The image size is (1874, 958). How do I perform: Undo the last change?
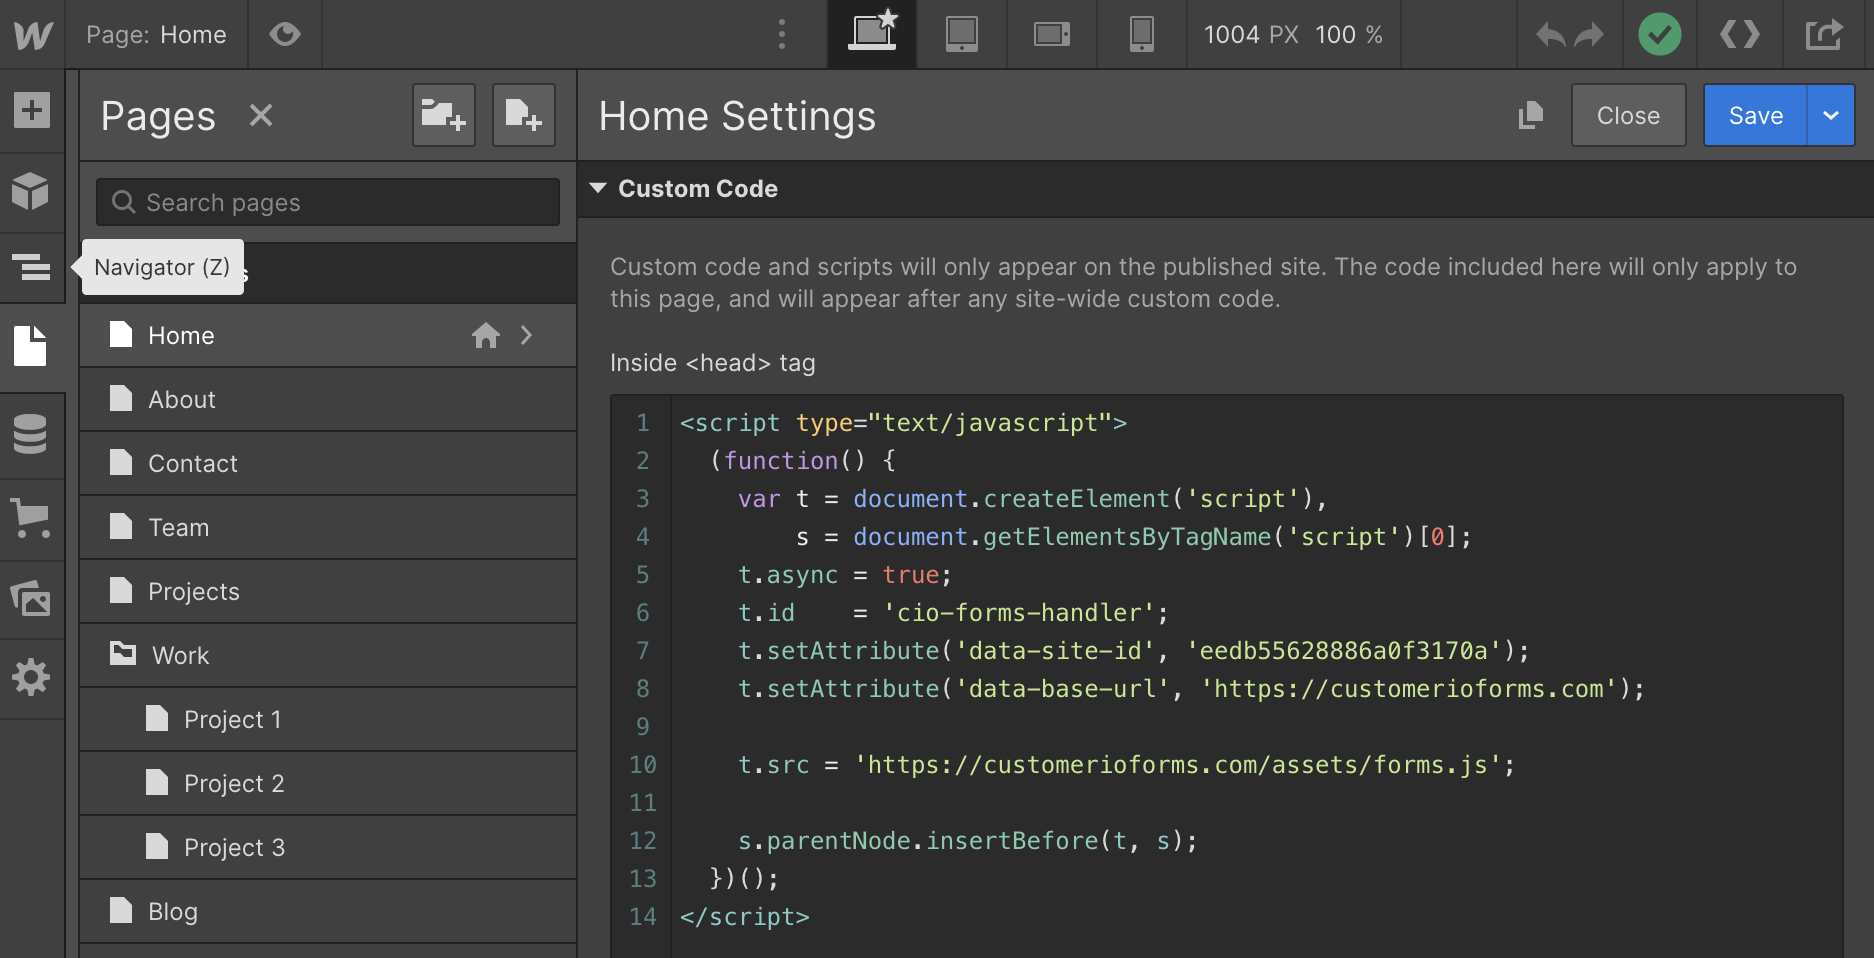[1550, 35]
